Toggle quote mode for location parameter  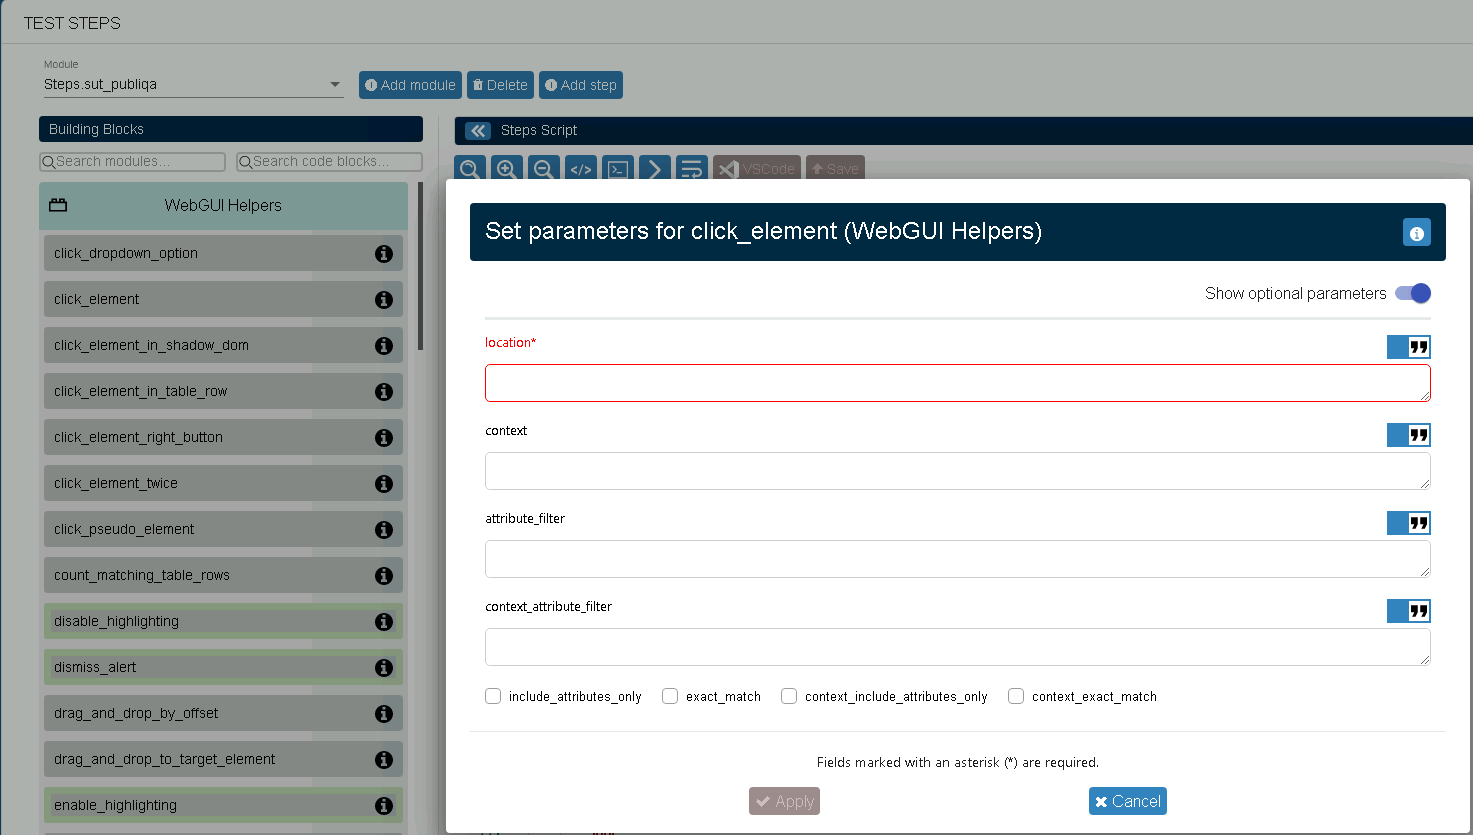1409,347
